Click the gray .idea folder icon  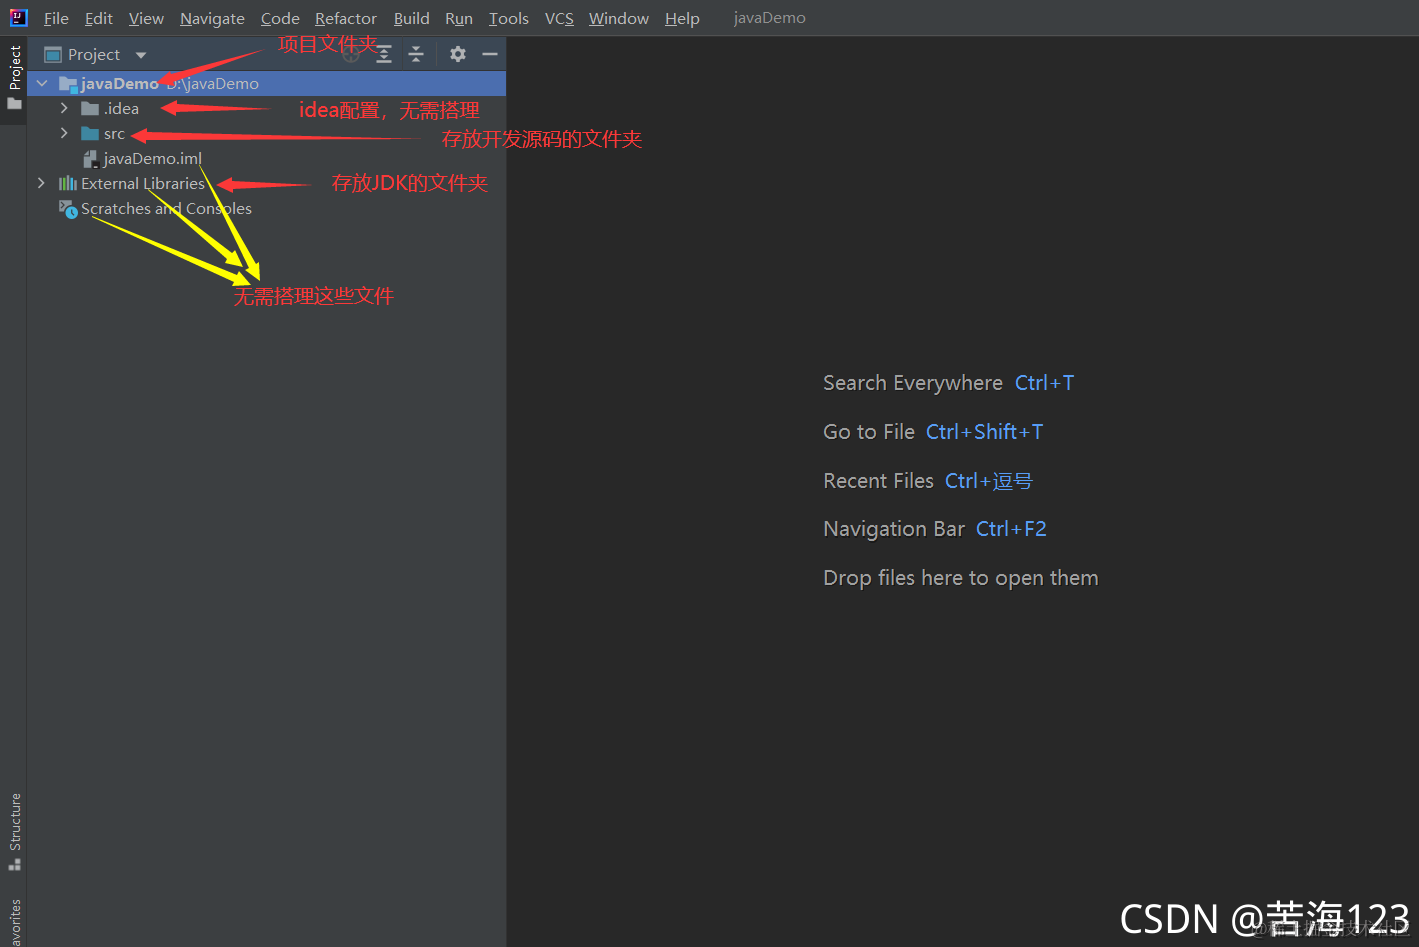pyautogui.click(x=90, y=108)
